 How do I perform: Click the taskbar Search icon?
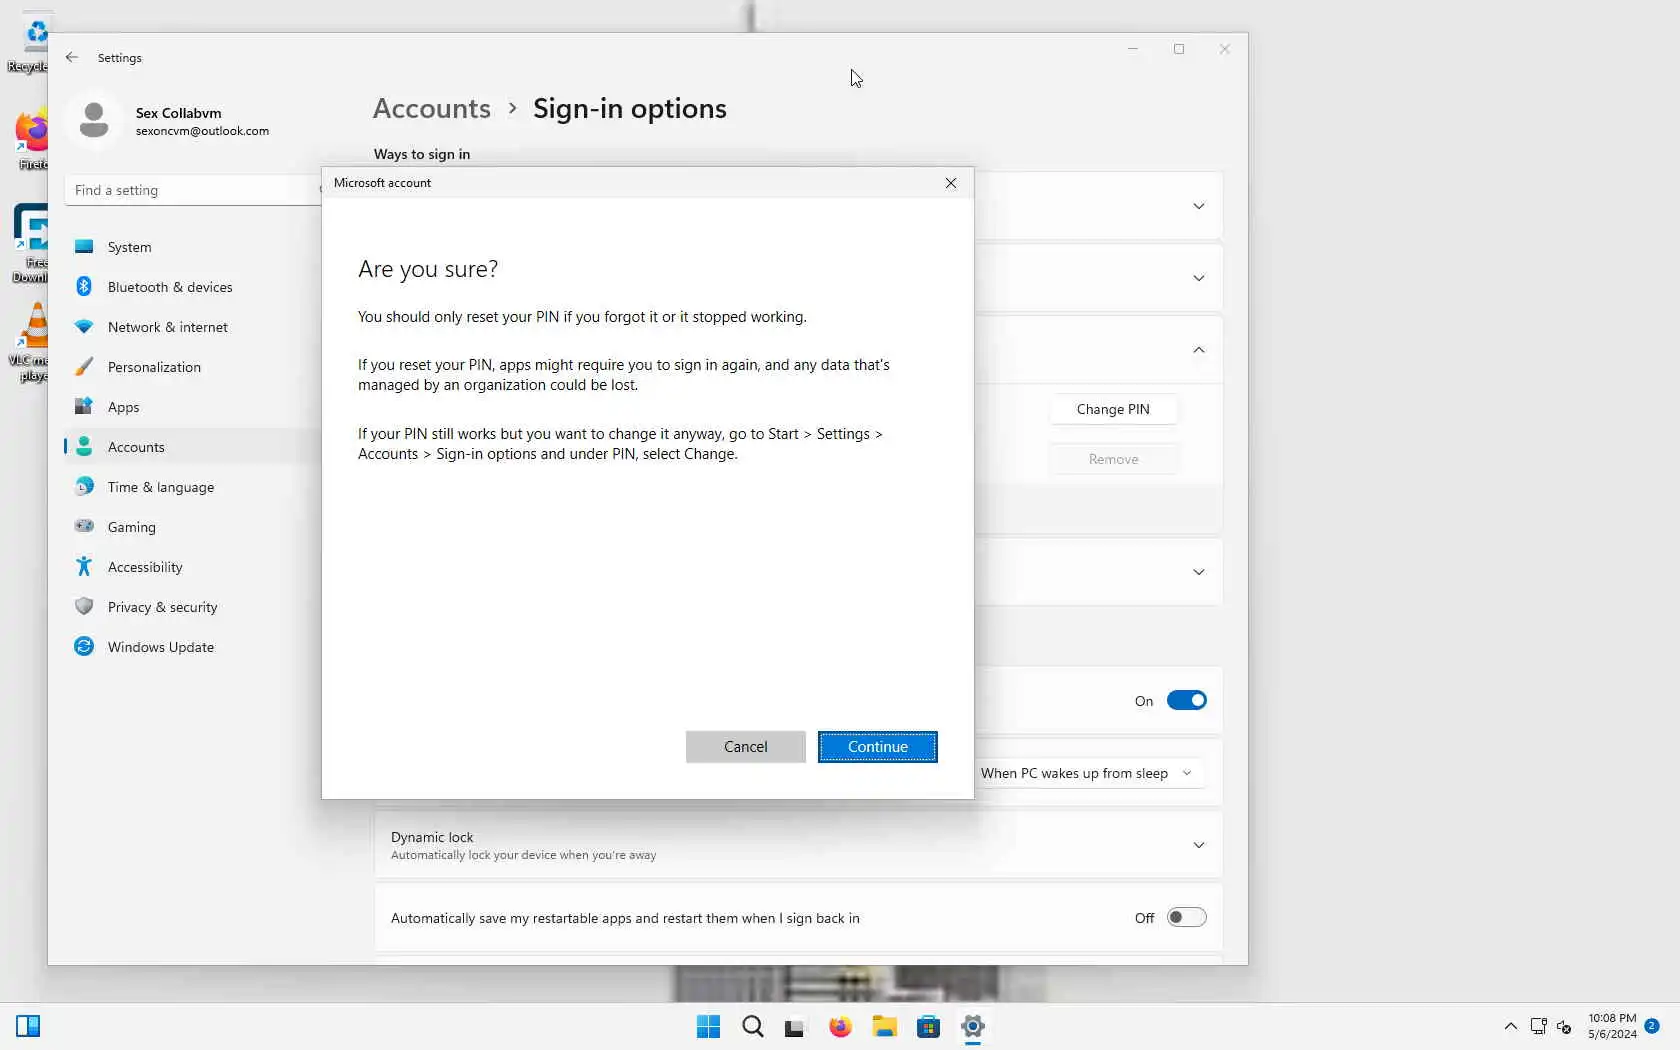coord(752,1026)
